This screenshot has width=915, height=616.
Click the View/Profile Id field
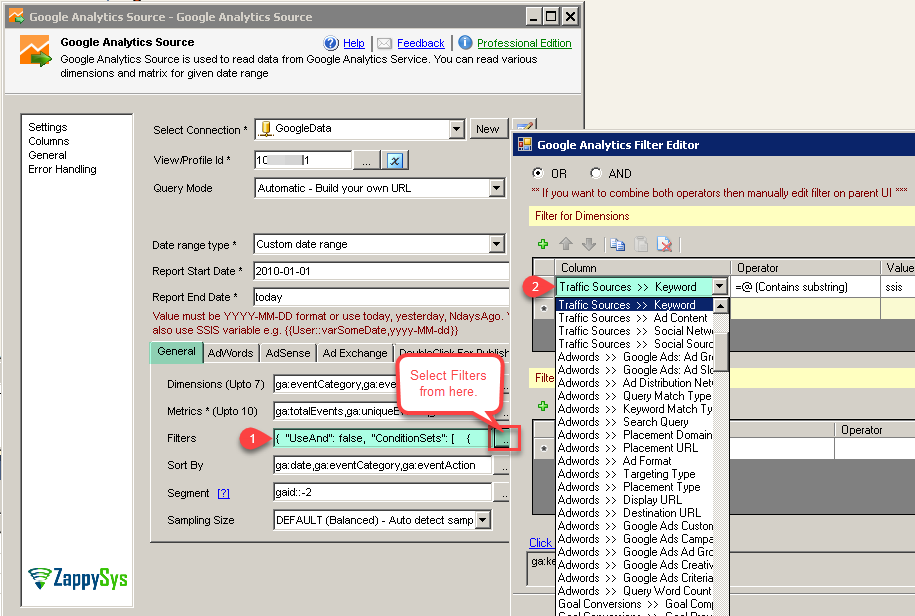(x=303, y=160)
